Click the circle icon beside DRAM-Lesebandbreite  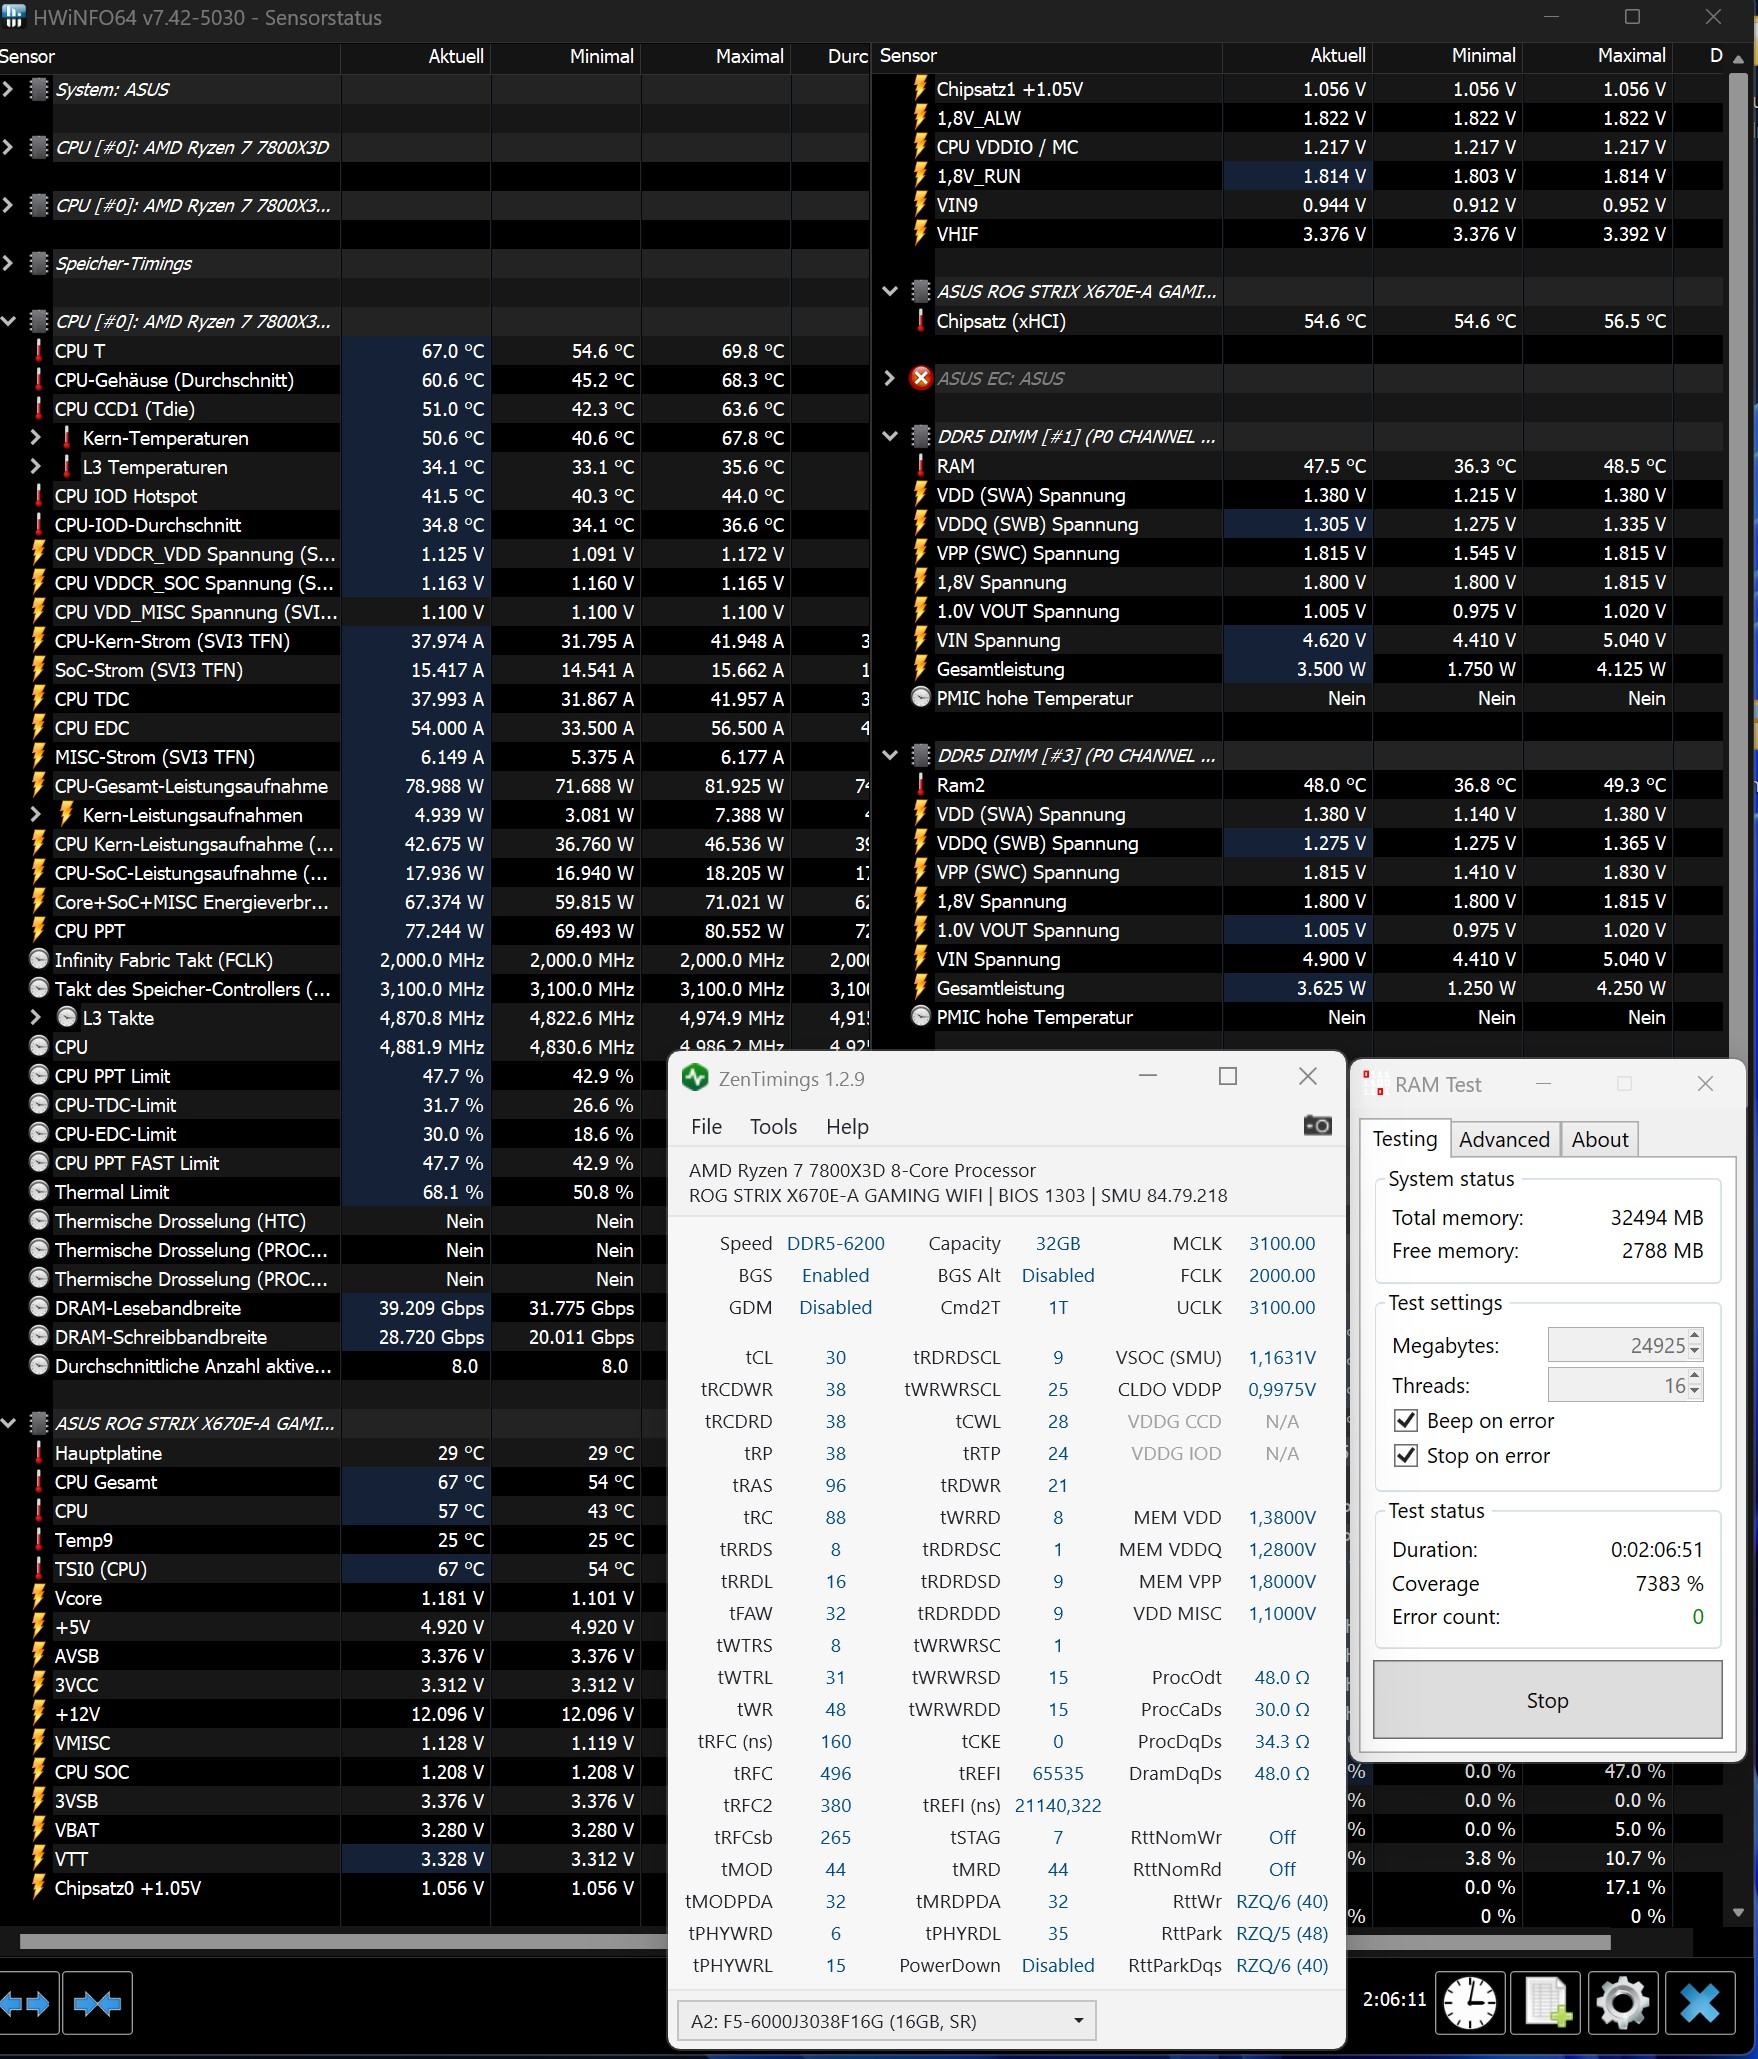(x=39, y=1307)
